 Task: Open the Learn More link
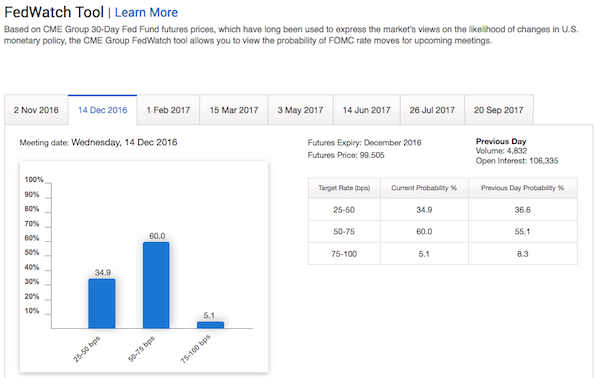point(146,12)
